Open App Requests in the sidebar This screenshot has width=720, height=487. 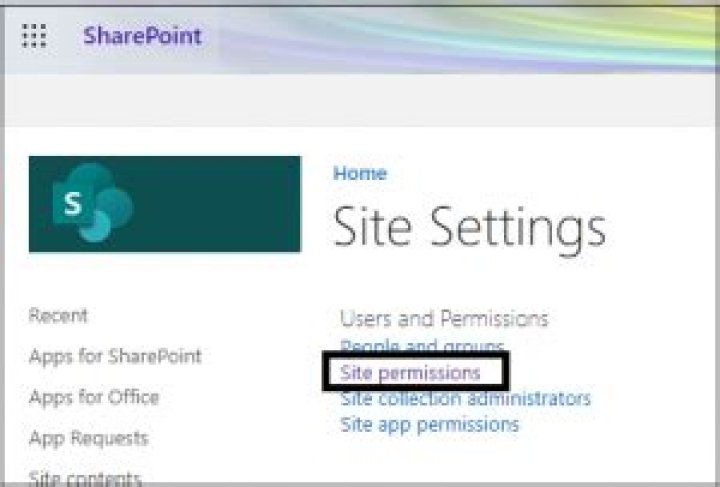click(88, 439)
